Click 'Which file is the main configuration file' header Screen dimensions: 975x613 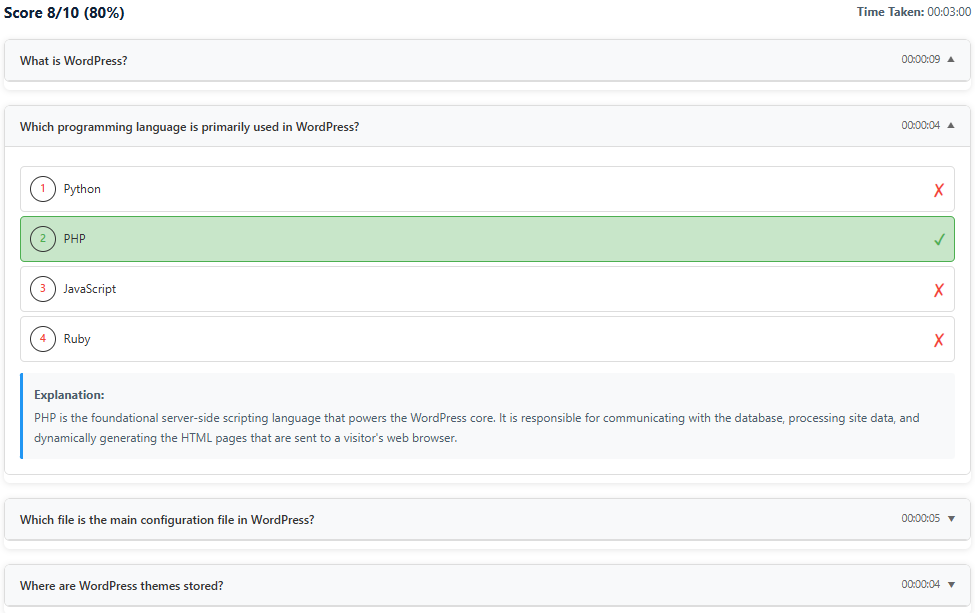click(167, 520)
